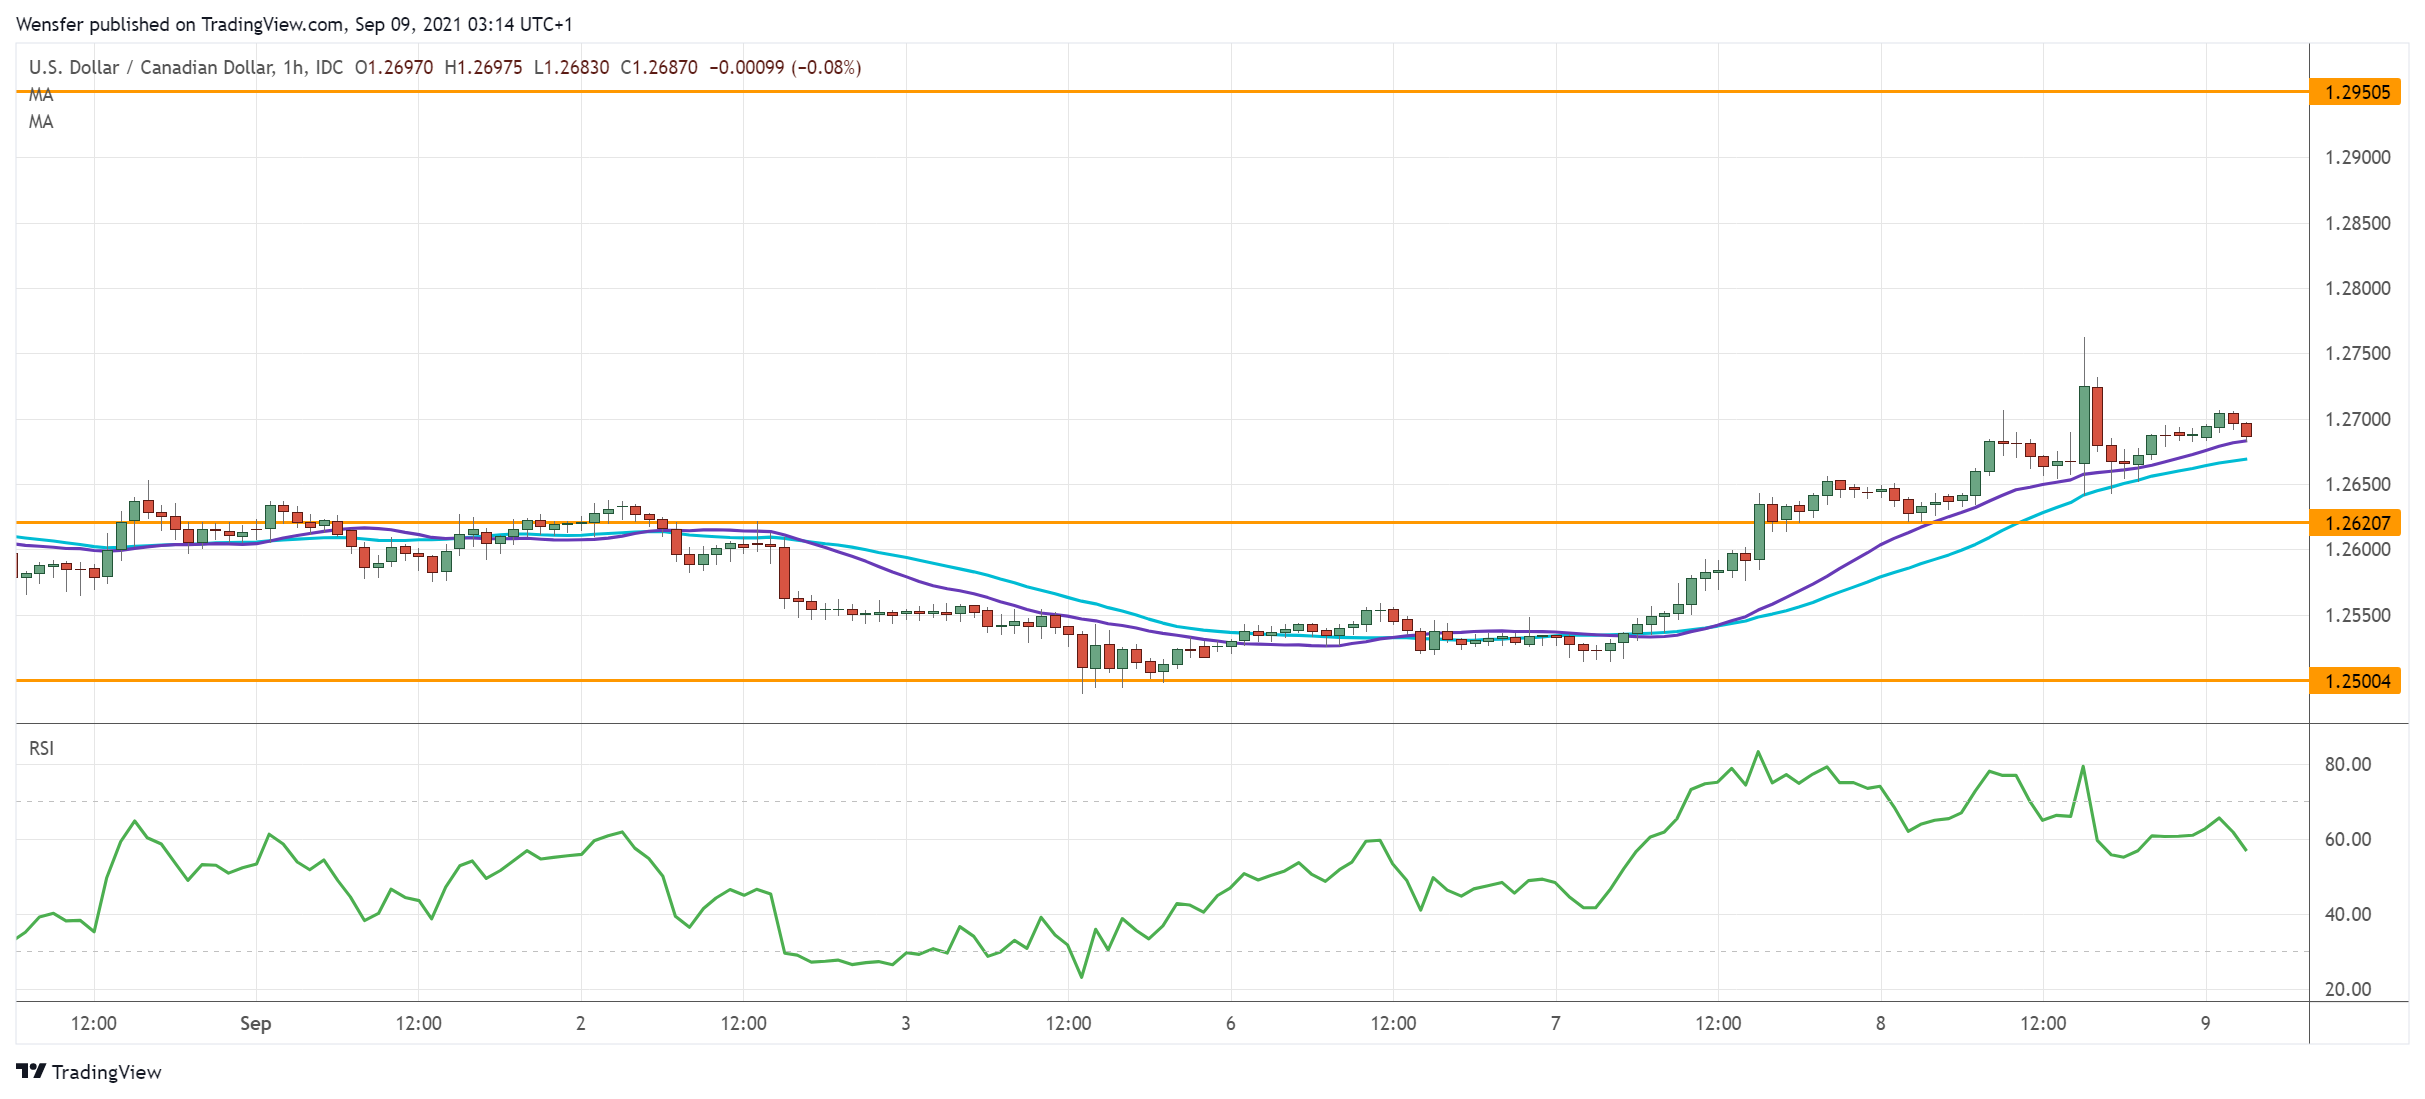Click the O1.26970 open price value
This screenshot has height=1099, width=2425.
(394, 67)
